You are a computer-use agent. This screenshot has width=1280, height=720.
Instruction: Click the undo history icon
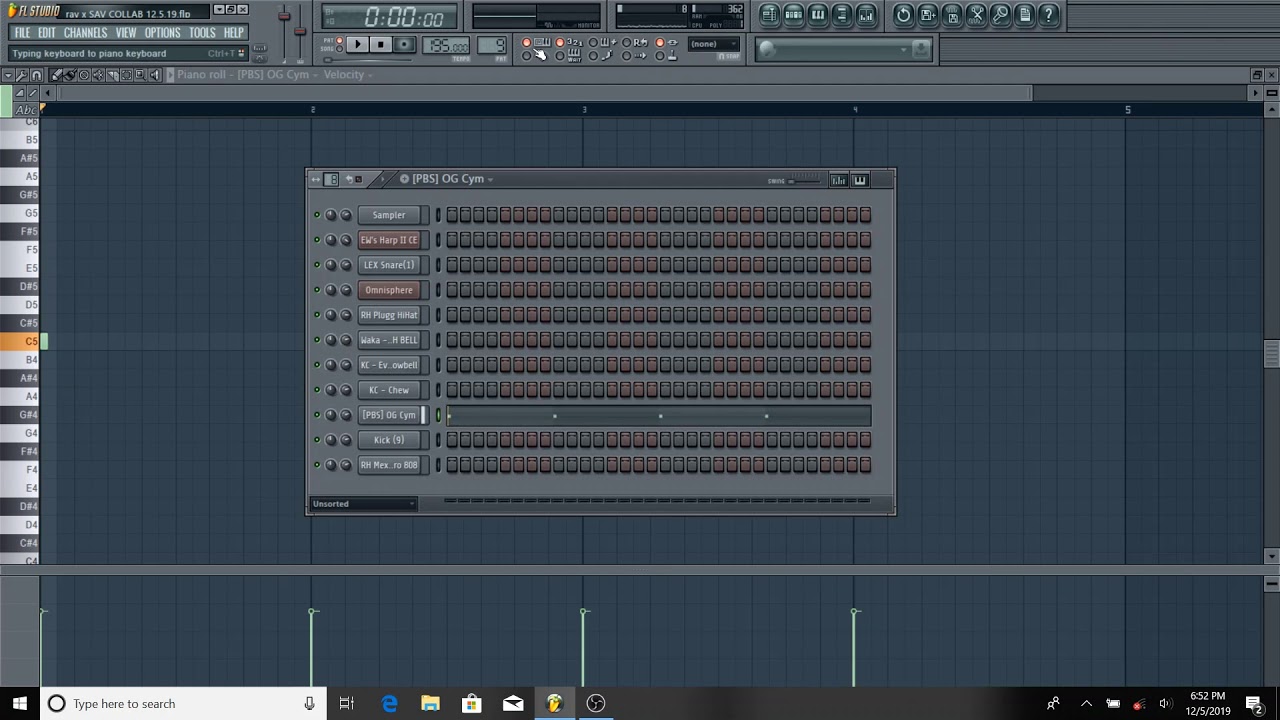[904, 15]
